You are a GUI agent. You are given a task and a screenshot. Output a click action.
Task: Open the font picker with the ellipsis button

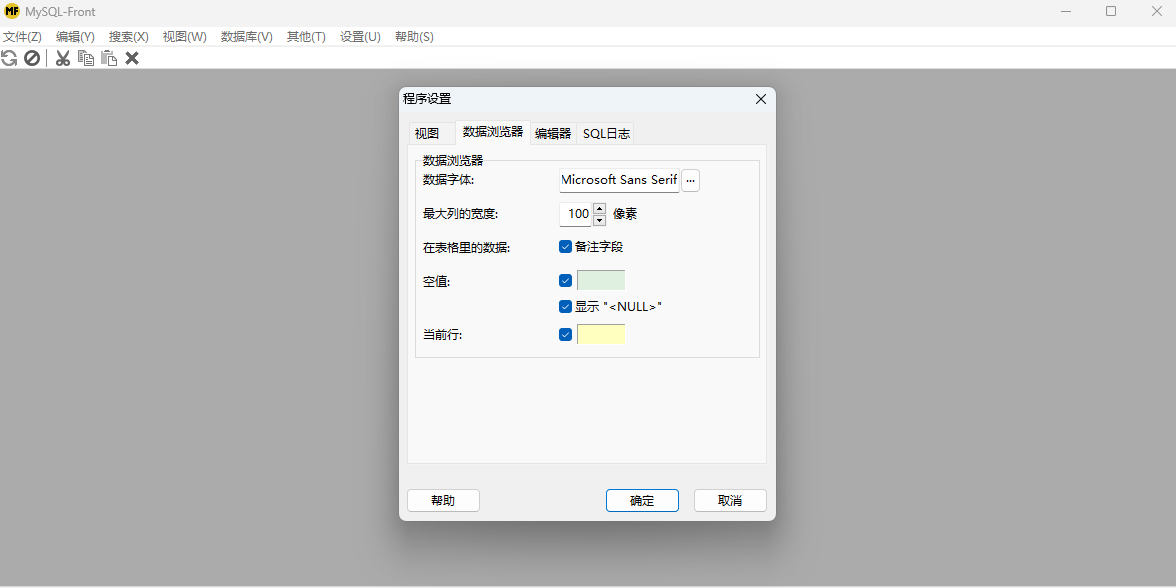(x=690, y=180)
